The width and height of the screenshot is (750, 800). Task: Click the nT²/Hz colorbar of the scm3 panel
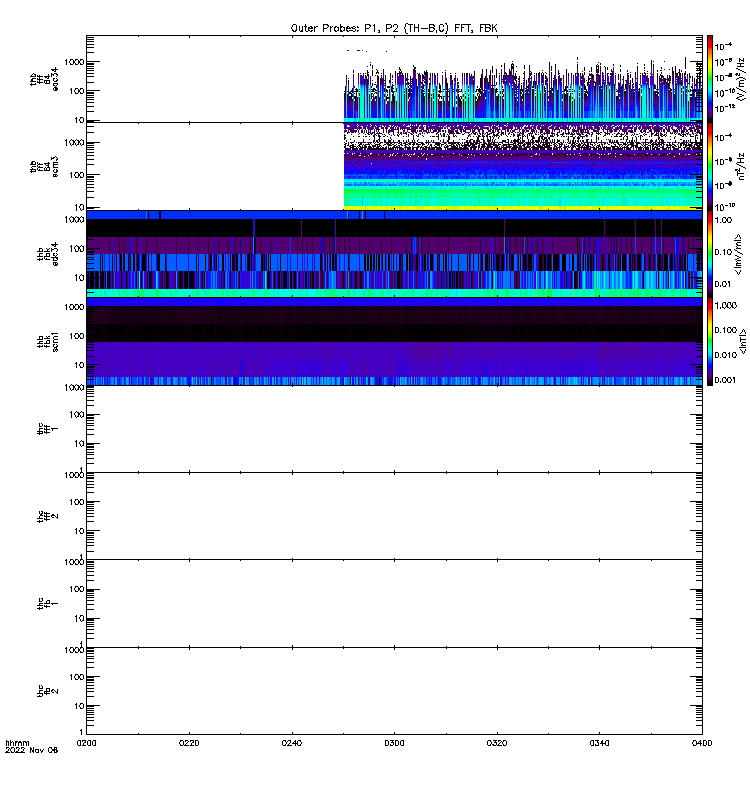[710, 166]
